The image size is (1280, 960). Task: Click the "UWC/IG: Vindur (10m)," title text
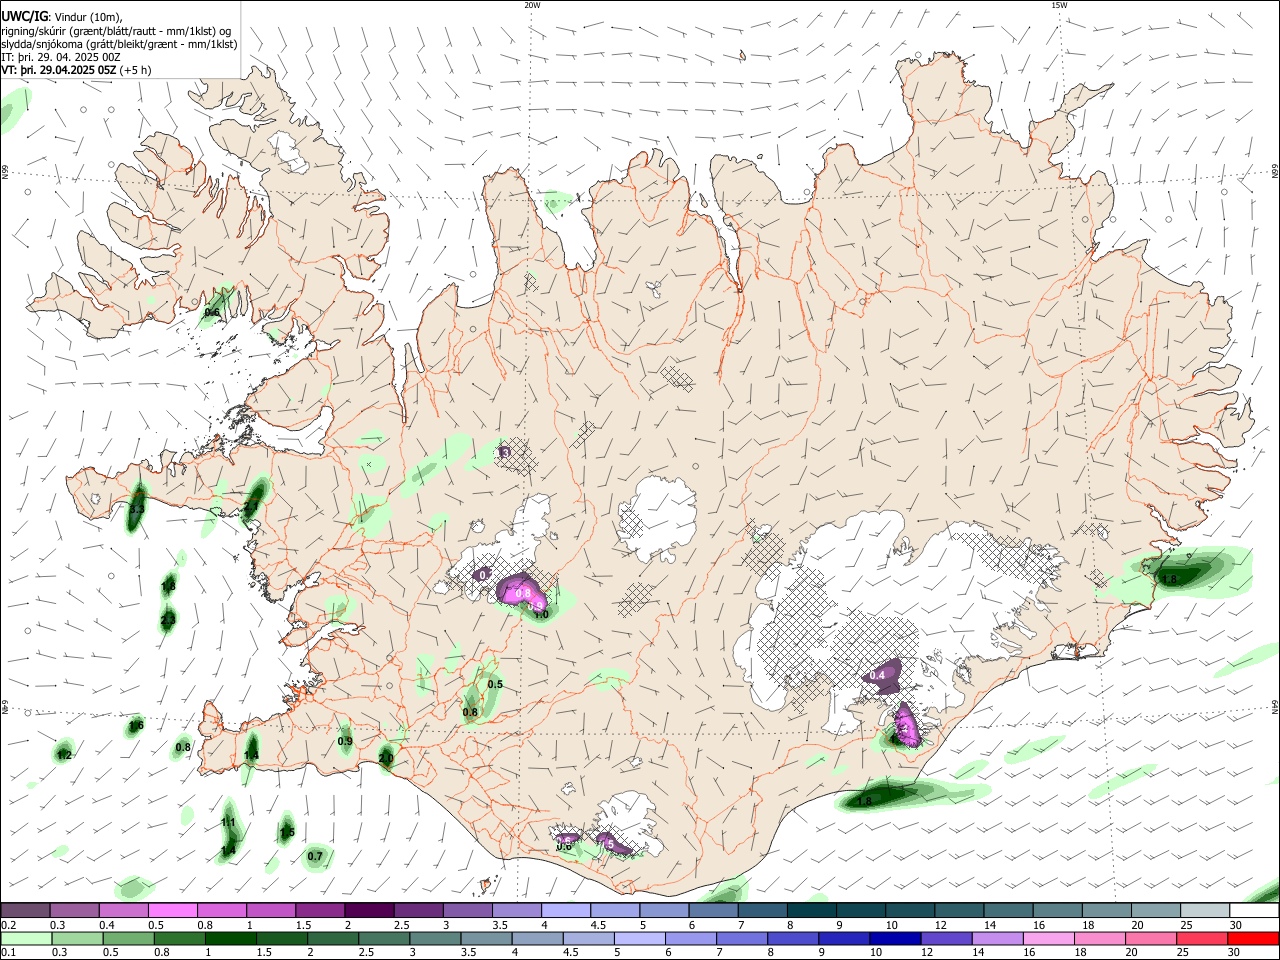(61, 17)
